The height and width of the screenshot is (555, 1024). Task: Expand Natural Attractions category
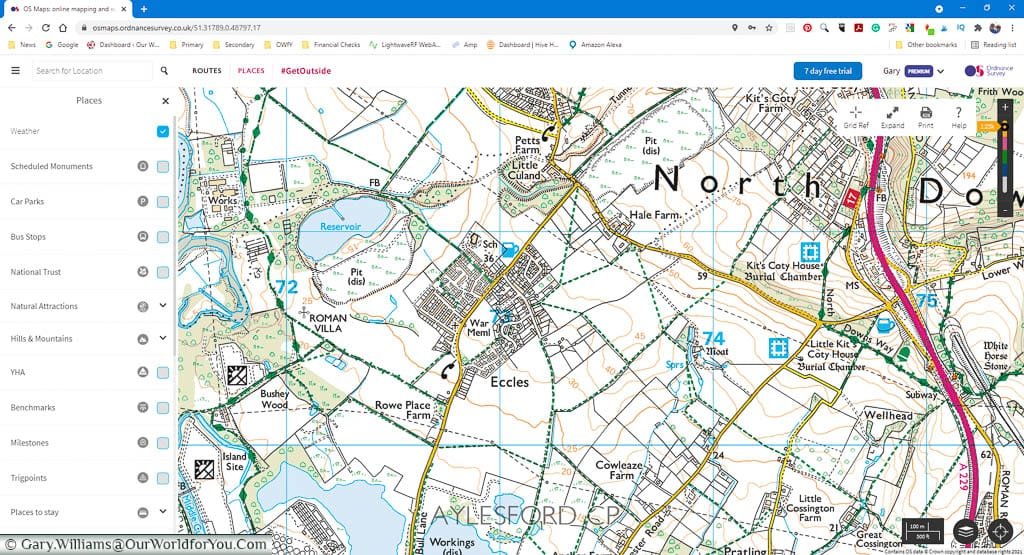[163, 305]
